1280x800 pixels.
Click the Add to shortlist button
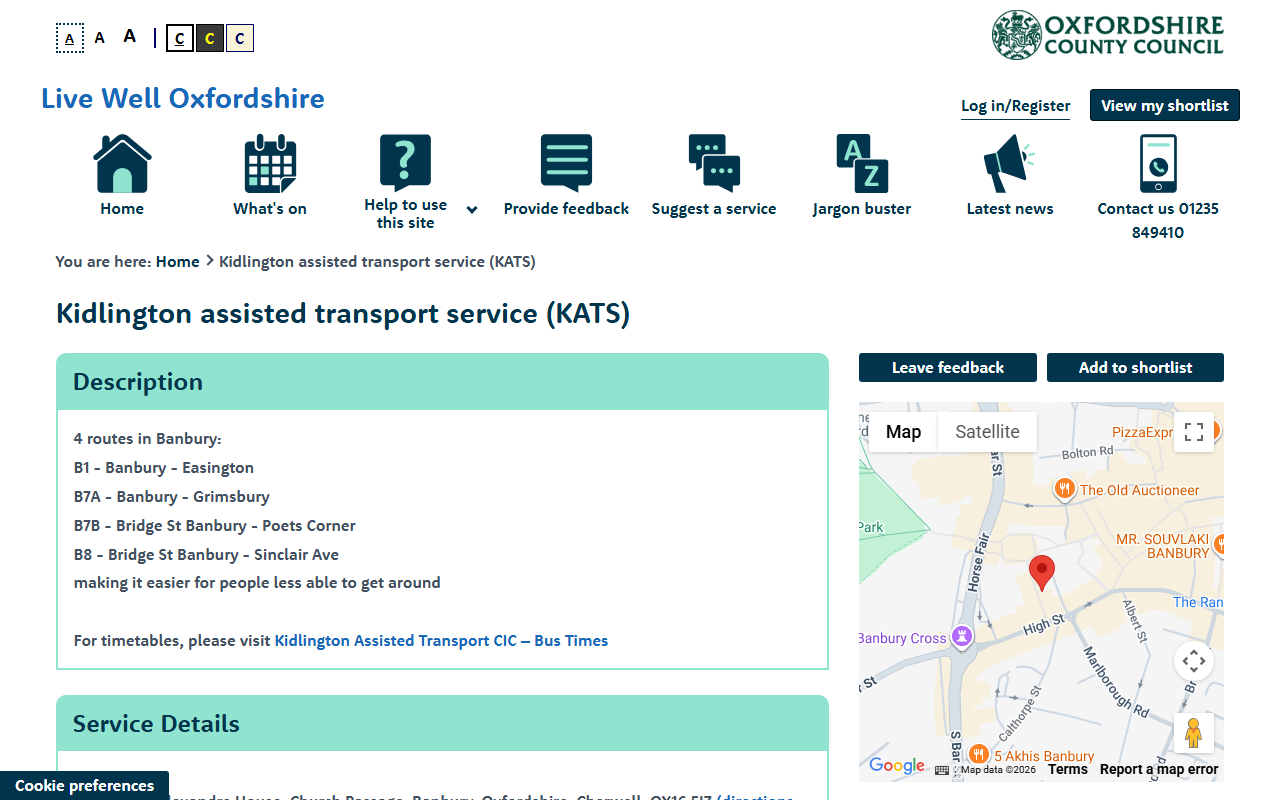1135,368
